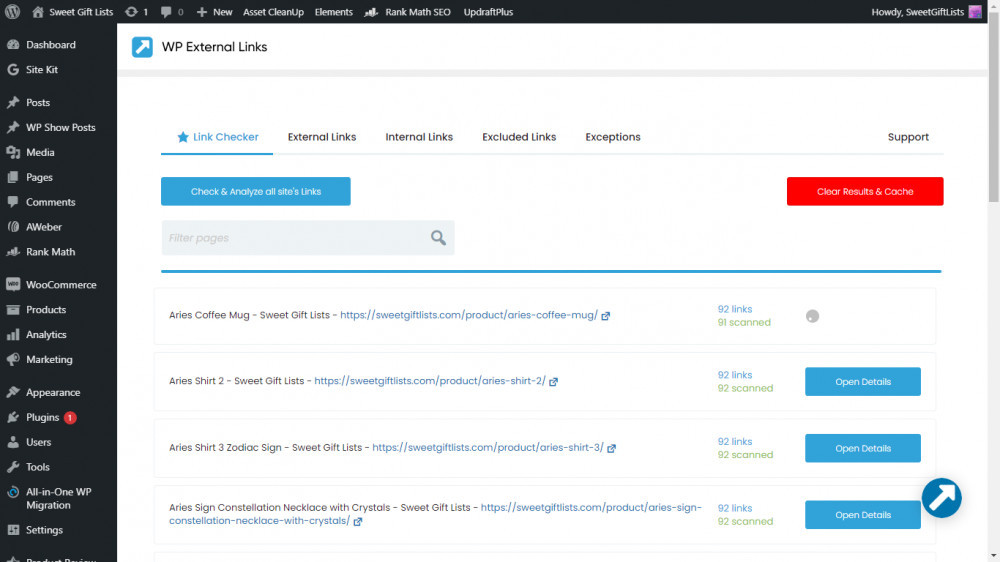Click the Users person icon
This screenshot has height=562, width=1000.
pos(13,442)
